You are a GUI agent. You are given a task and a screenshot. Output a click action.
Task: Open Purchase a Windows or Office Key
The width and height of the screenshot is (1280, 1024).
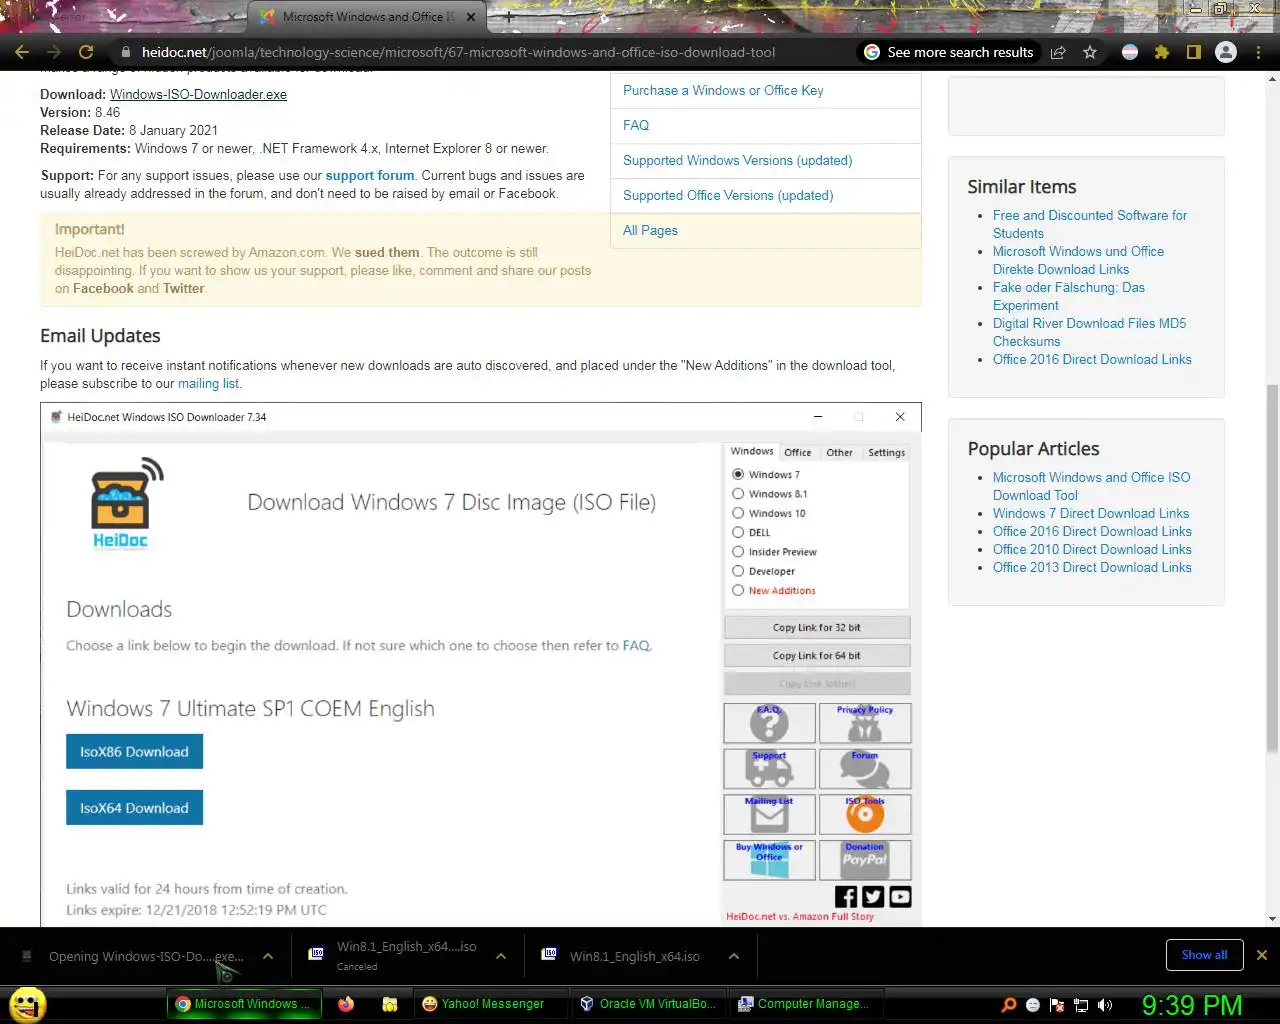click(723, 90)
